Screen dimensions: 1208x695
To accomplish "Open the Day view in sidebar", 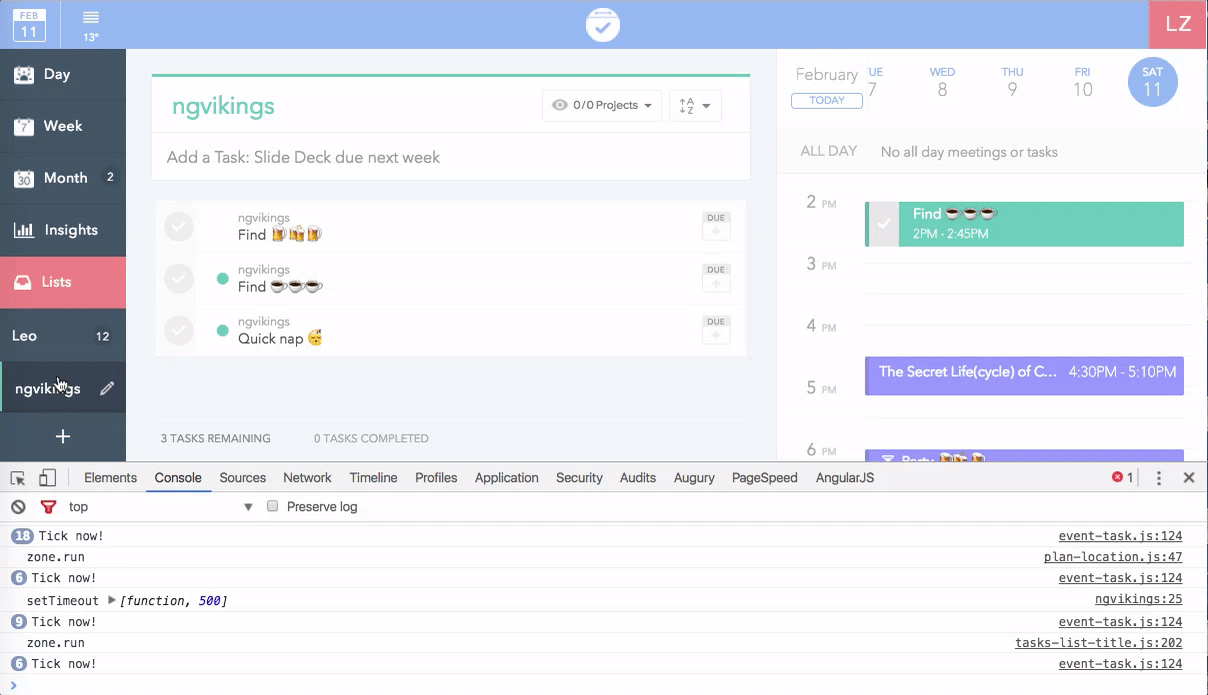I will tap(63, 75).
